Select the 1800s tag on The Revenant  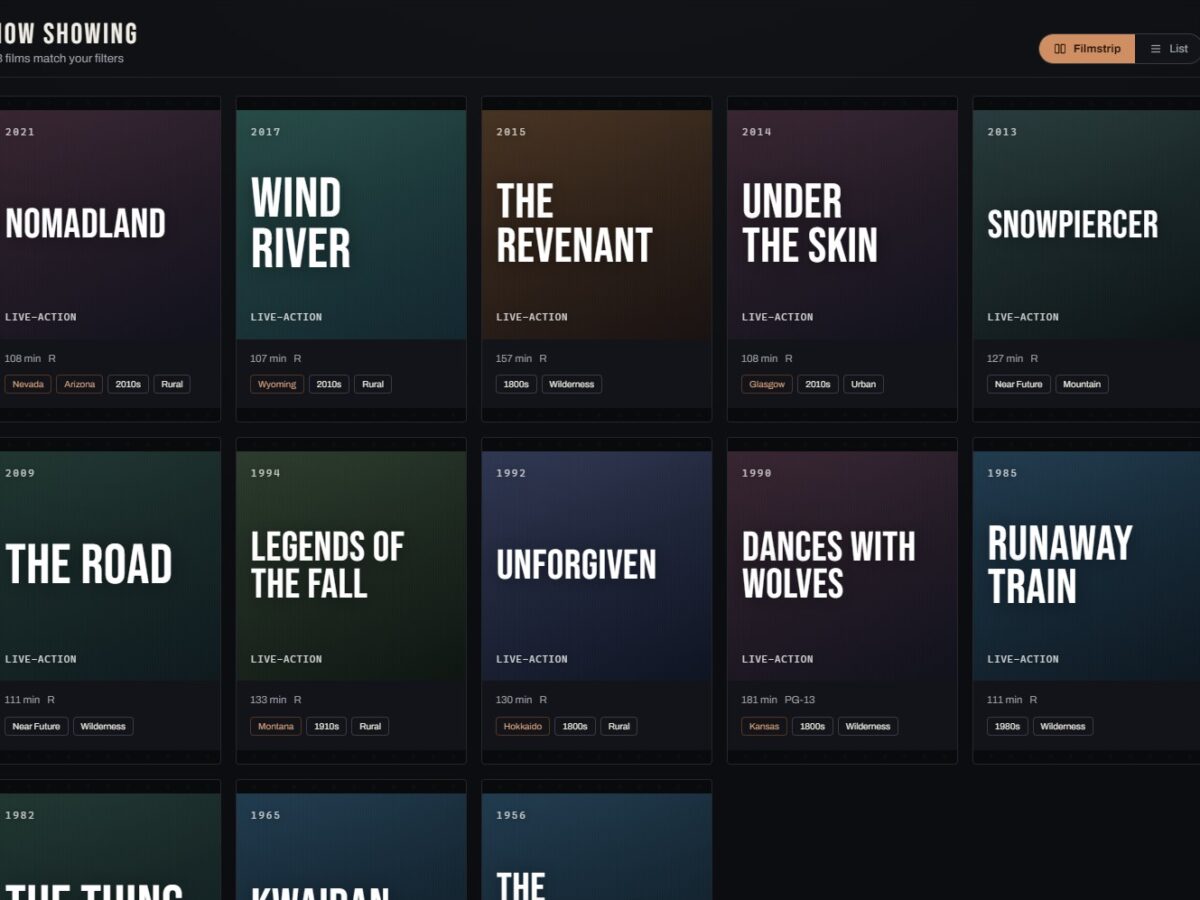click(517, 384)
